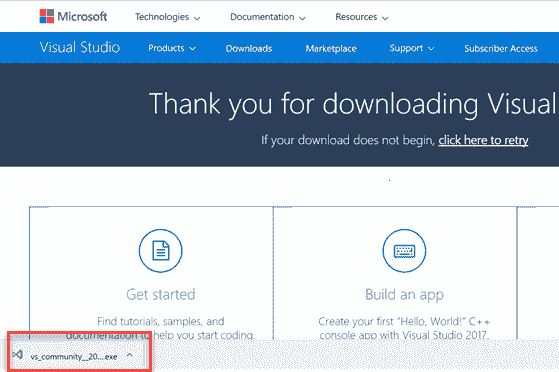Click the 'Thank you for downloading Visual' heading
This screenshot has width=559, height=372.
point(352,104)
